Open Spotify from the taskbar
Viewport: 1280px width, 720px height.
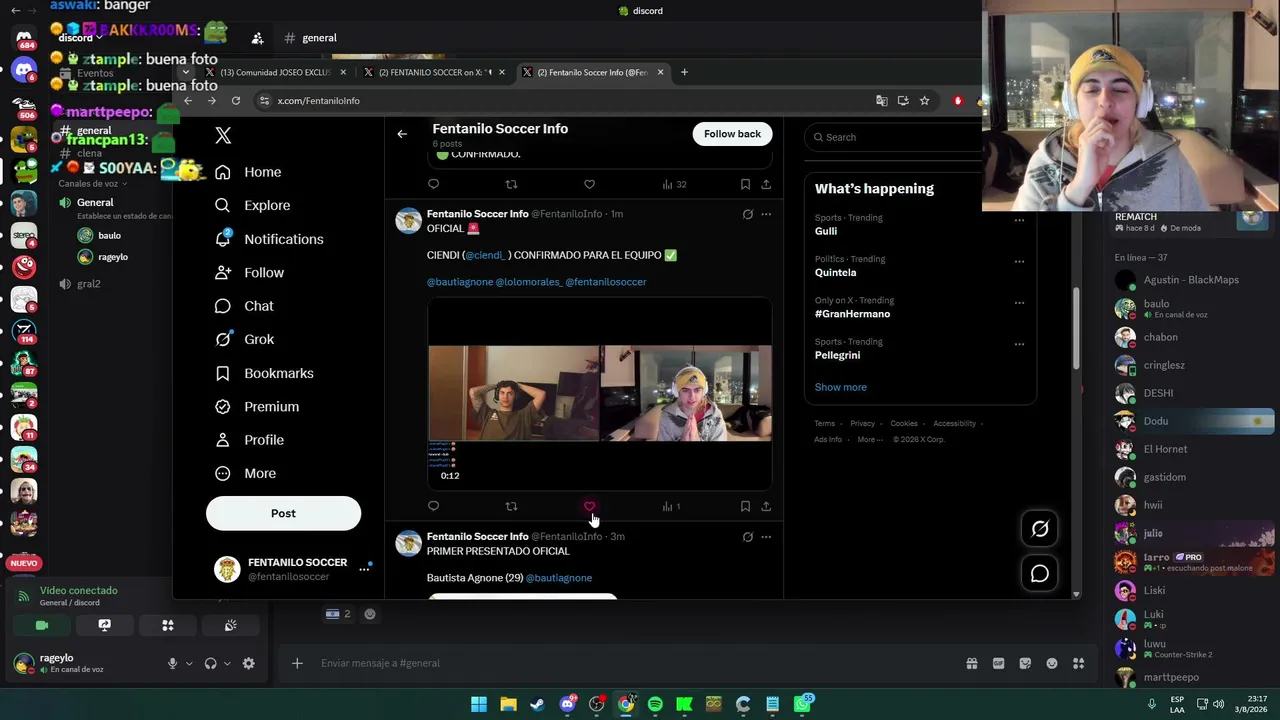click(655, 704)
